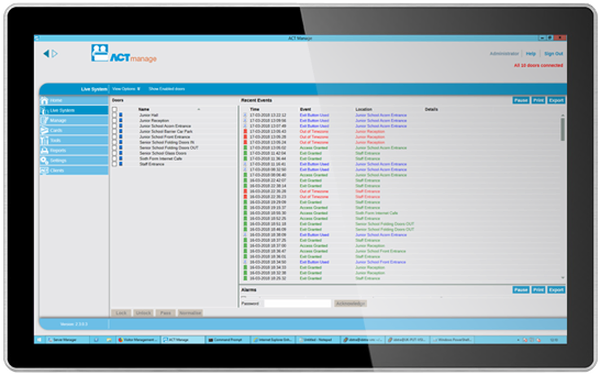The height and width of the screenshot is (374, 600).
Task: Click the blue status icon for Junior Hall
Action: coord(121,115)
